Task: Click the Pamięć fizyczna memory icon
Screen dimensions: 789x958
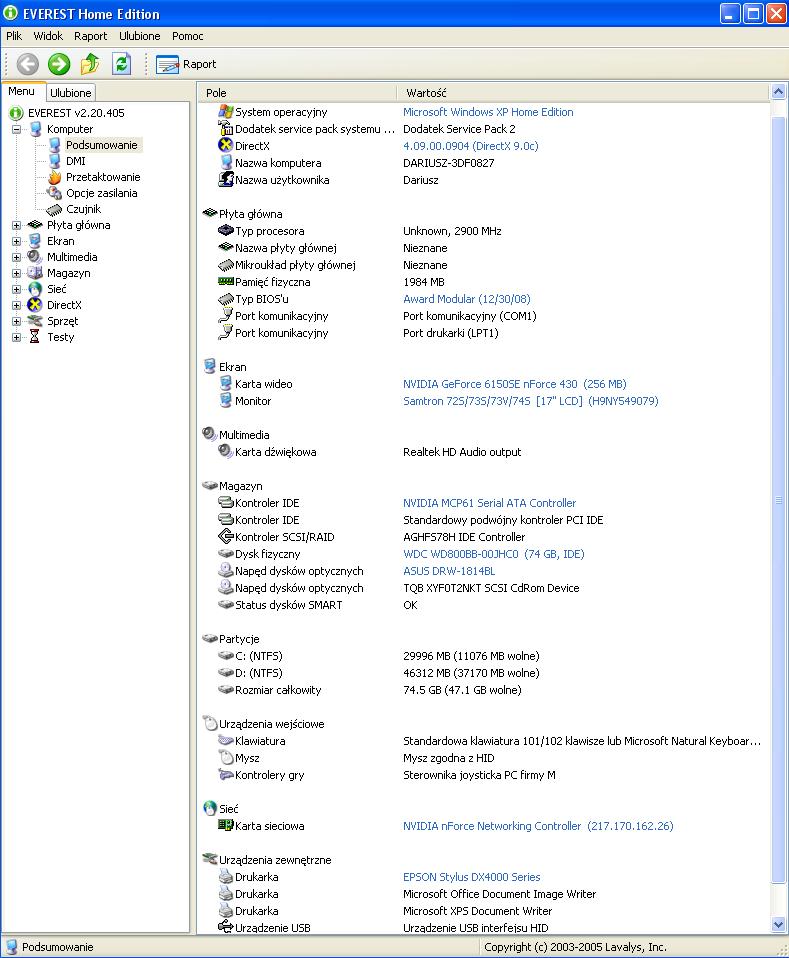Action: coord(226,282)
